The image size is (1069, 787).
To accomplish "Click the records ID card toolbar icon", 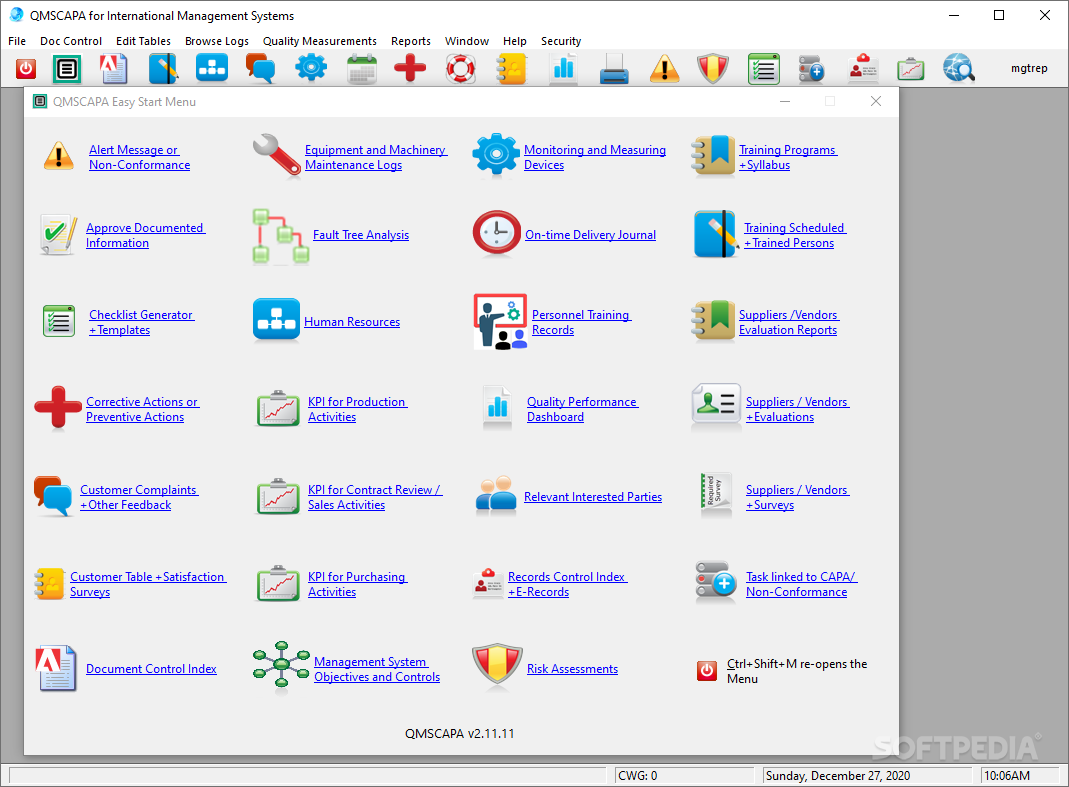I will click(863, 69).
